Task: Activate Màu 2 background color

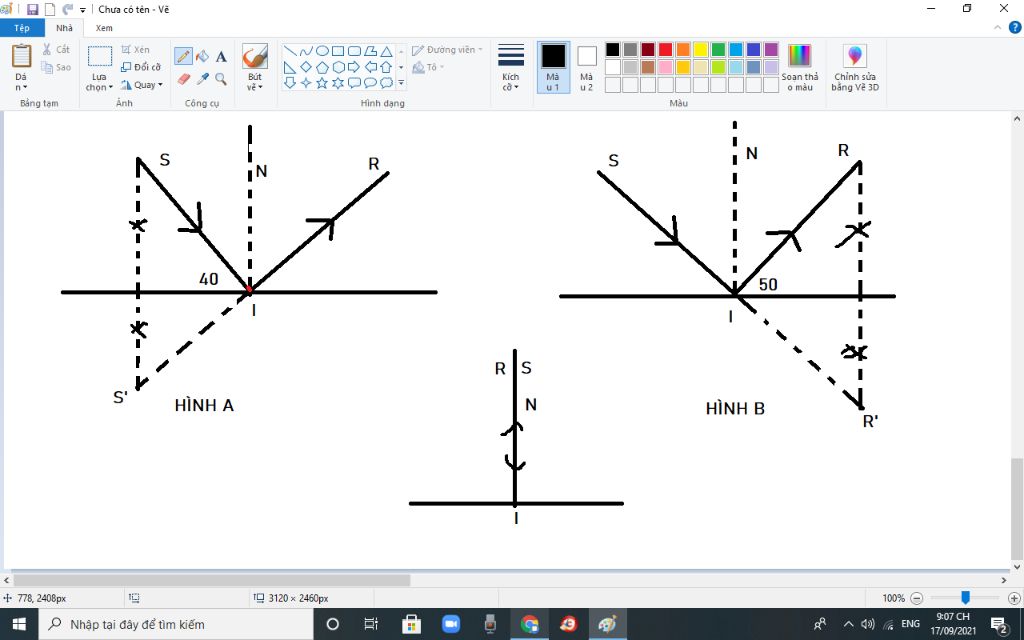Action: 586,67
